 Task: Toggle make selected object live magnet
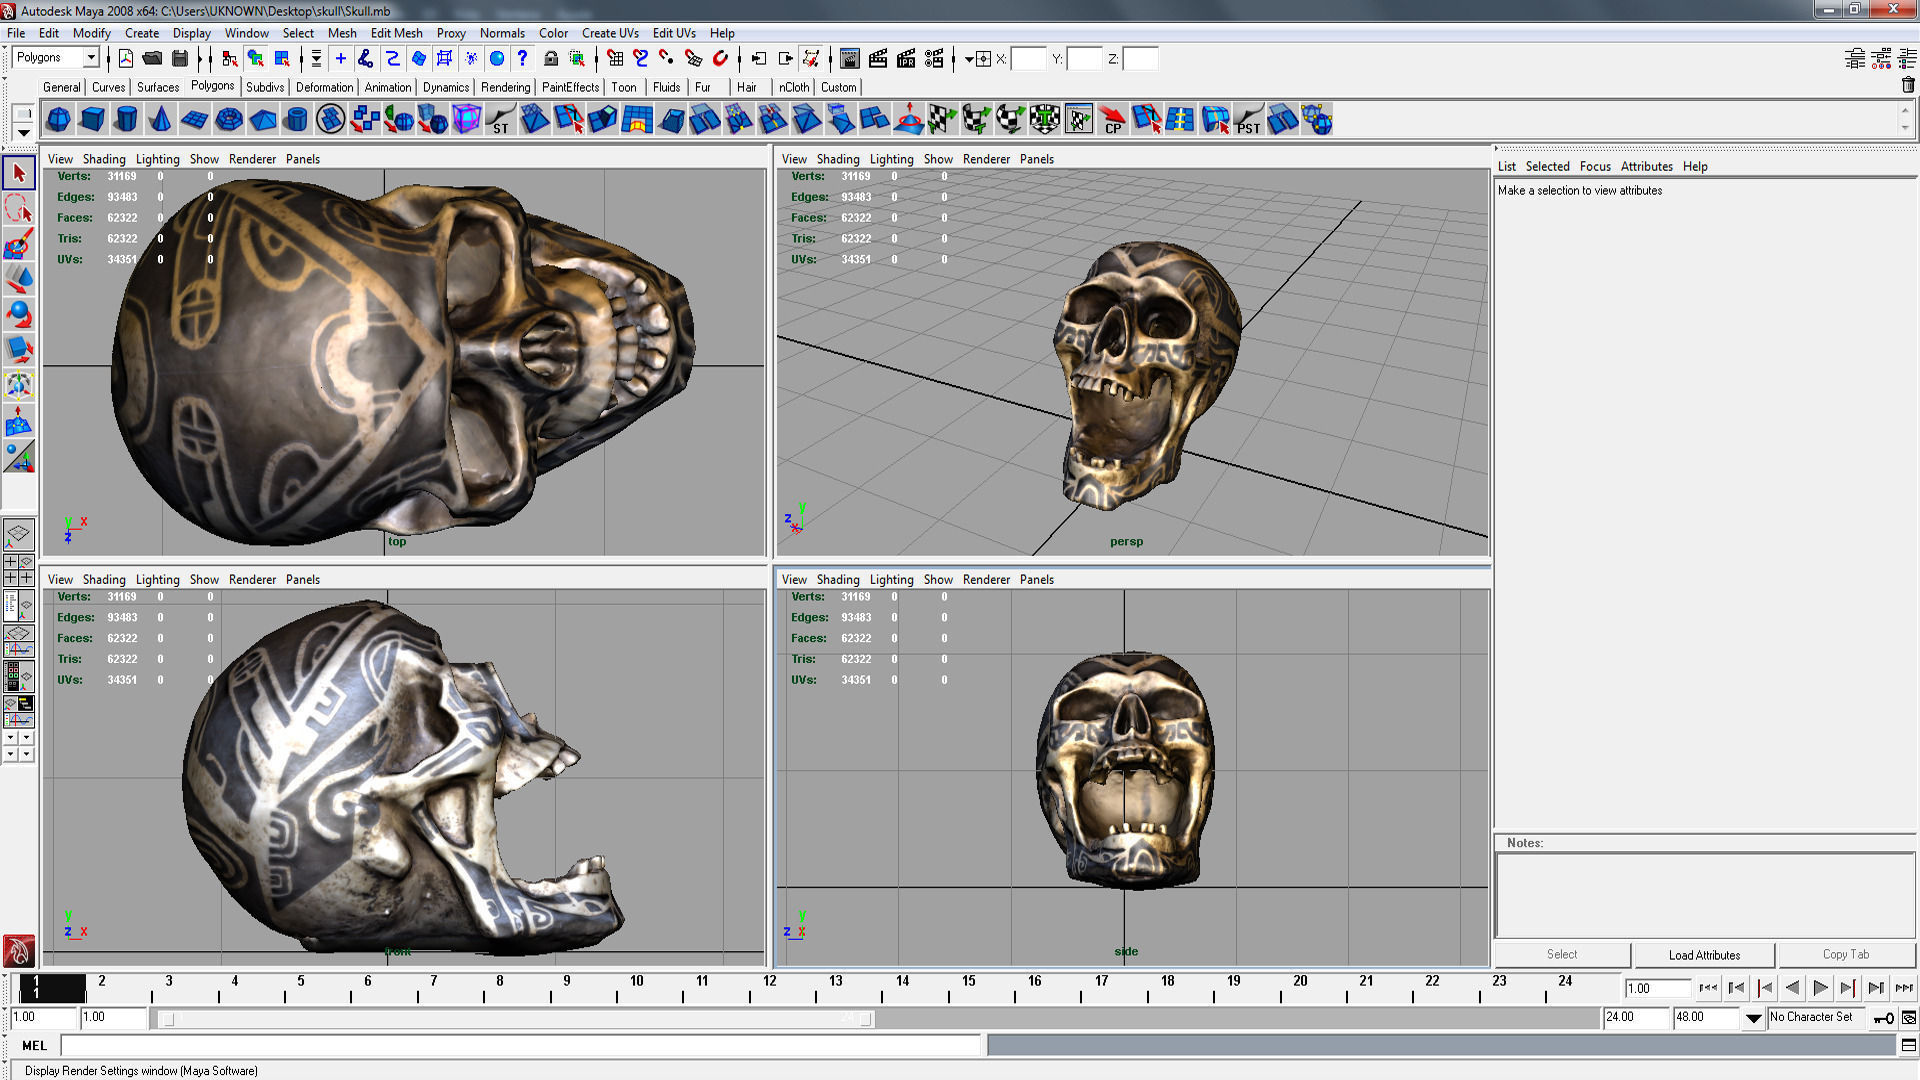click(720, 59)
